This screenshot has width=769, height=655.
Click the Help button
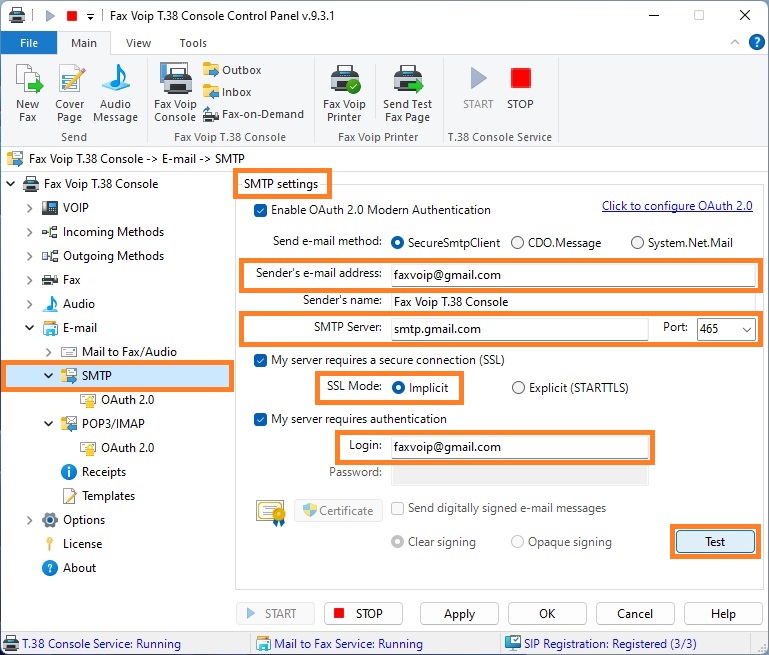click(723, 614)
